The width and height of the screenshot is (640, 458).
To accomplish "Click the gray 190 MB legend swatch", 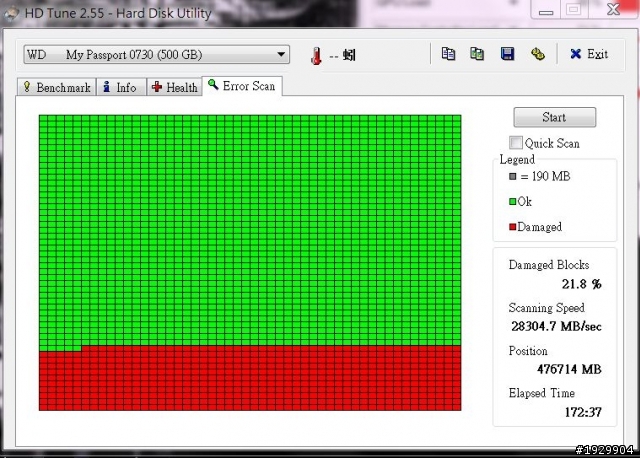I will tap(513, 176).
